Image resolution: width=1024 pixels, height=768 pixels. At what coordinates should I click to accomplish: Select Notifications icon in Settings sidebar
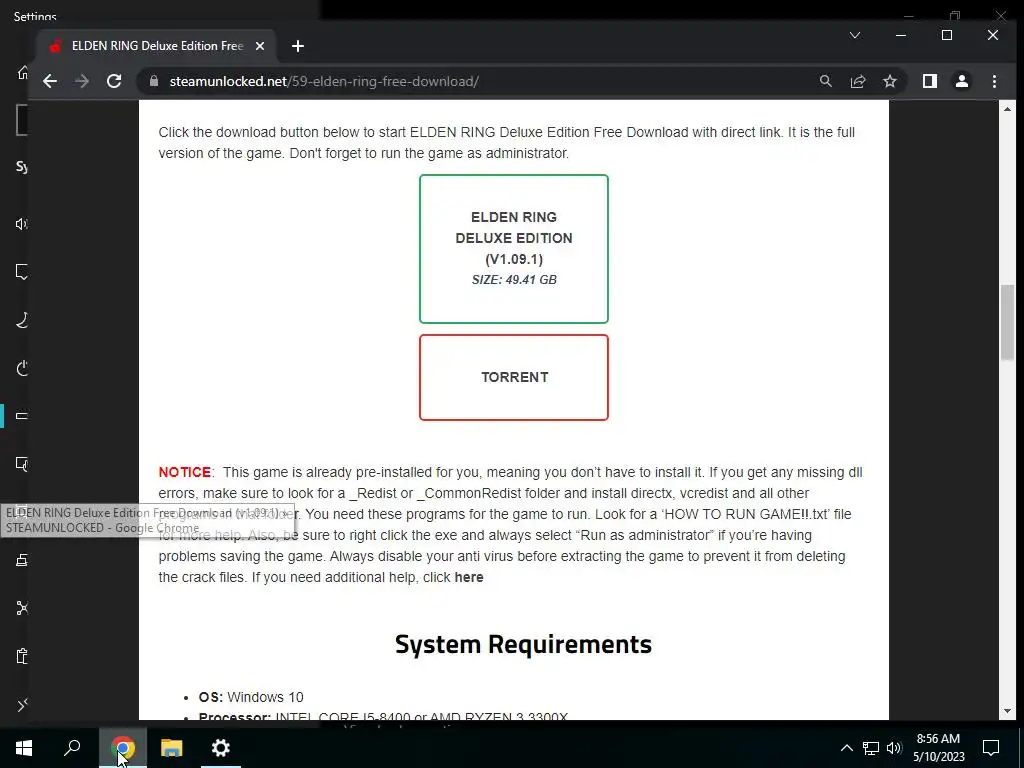[x=22, y=272]
